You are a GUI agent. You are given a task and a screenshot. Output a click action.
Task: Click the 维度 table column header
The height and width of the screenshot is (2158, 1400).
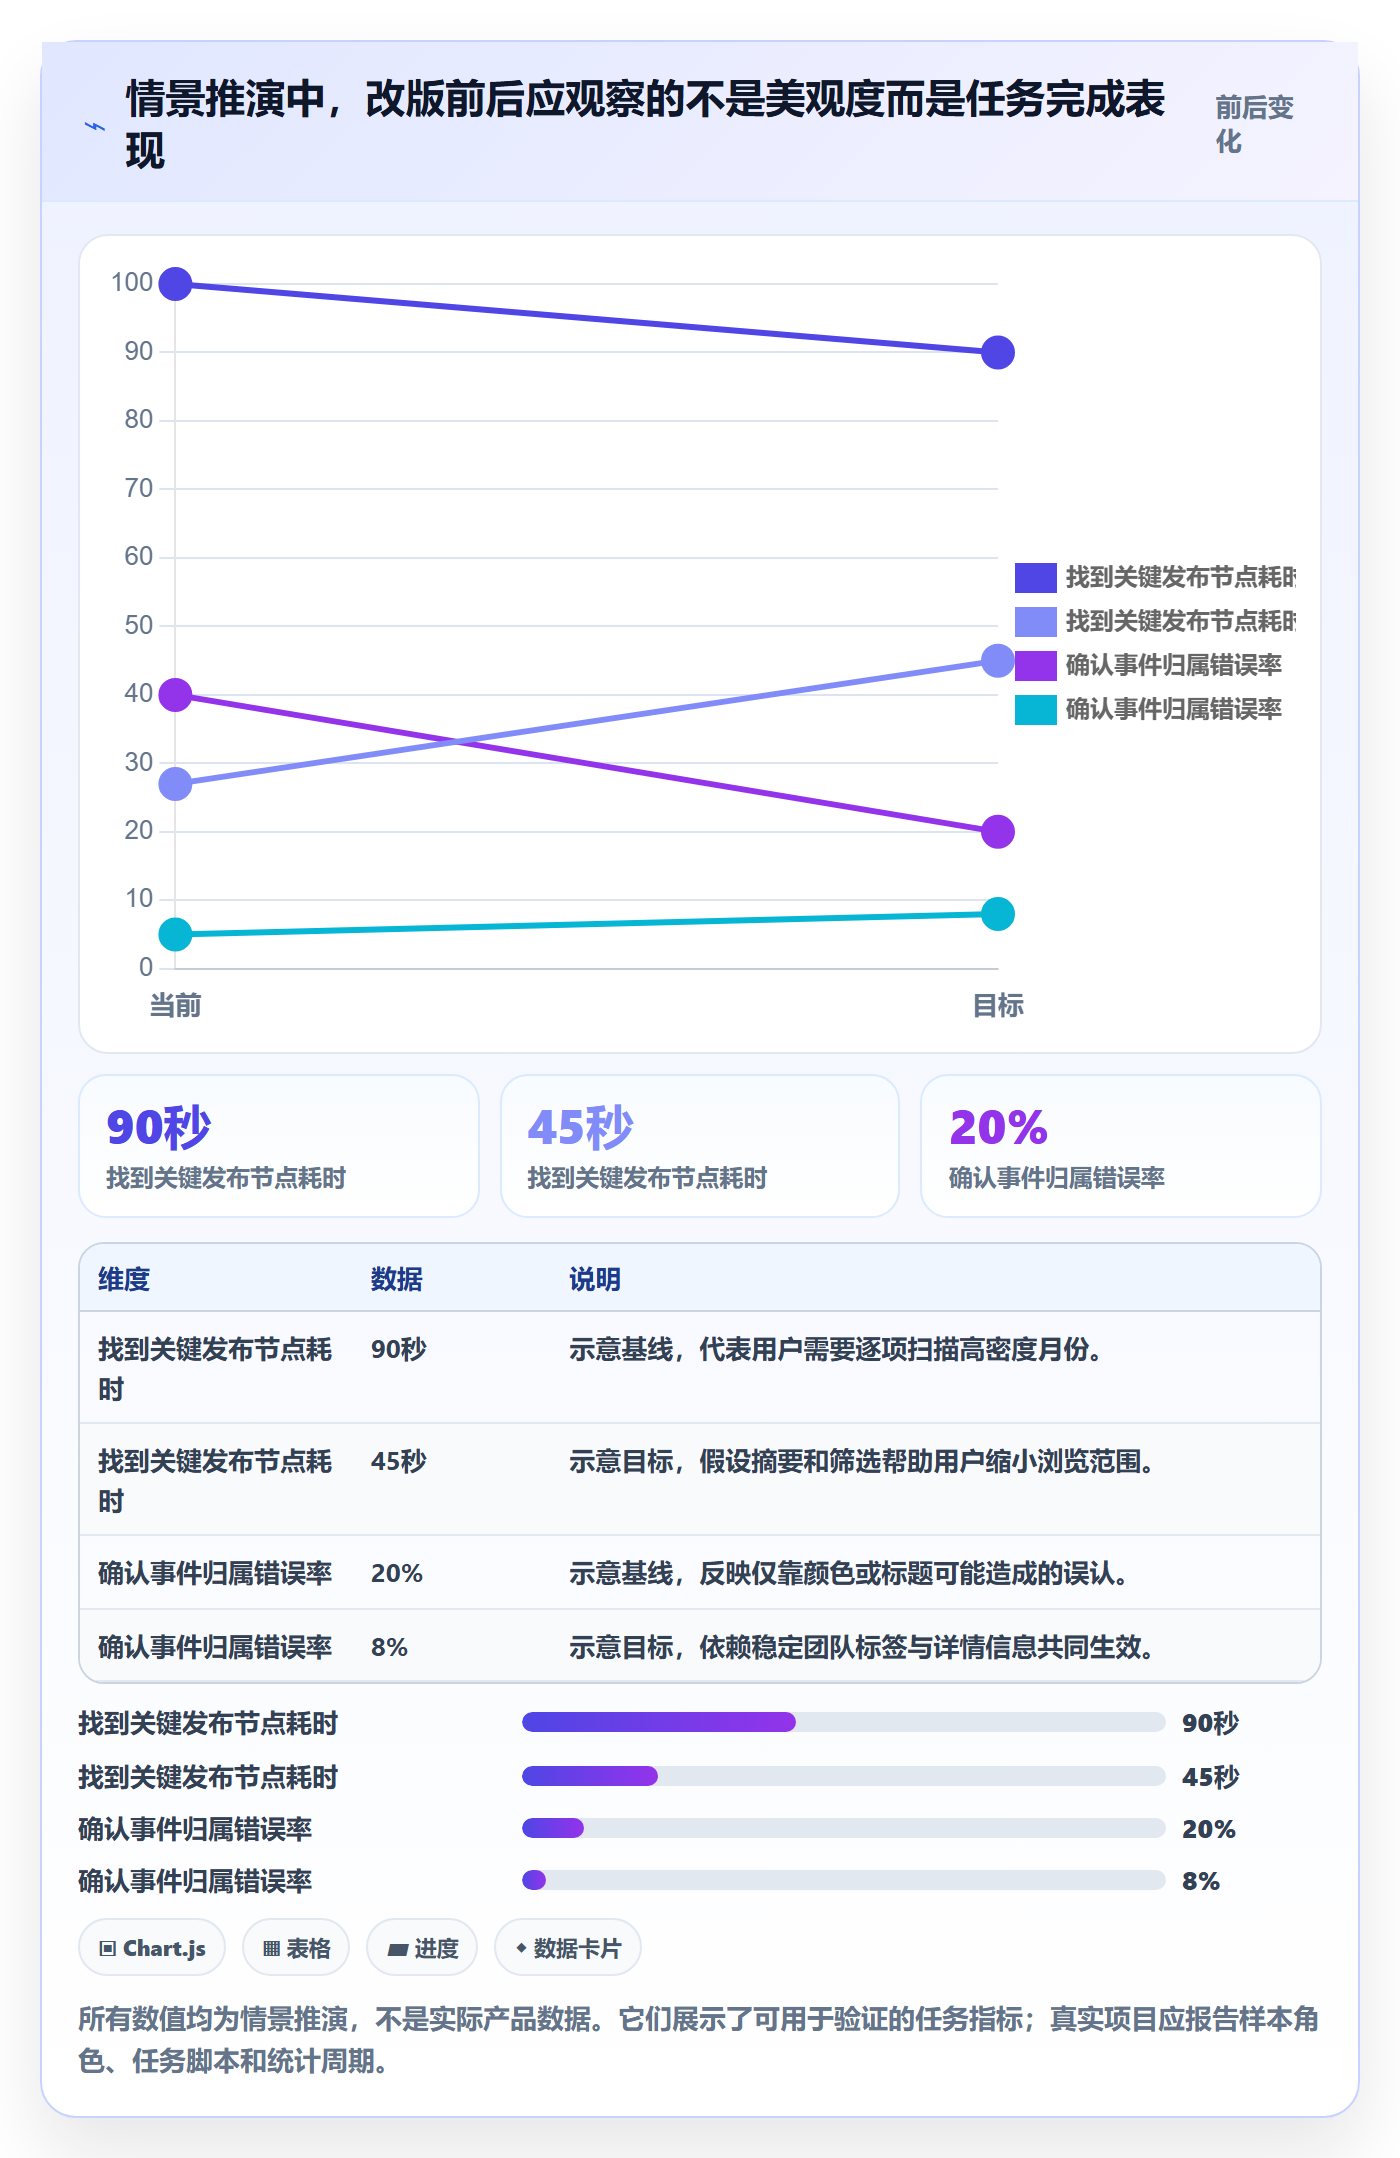[x=124, y=1279]
